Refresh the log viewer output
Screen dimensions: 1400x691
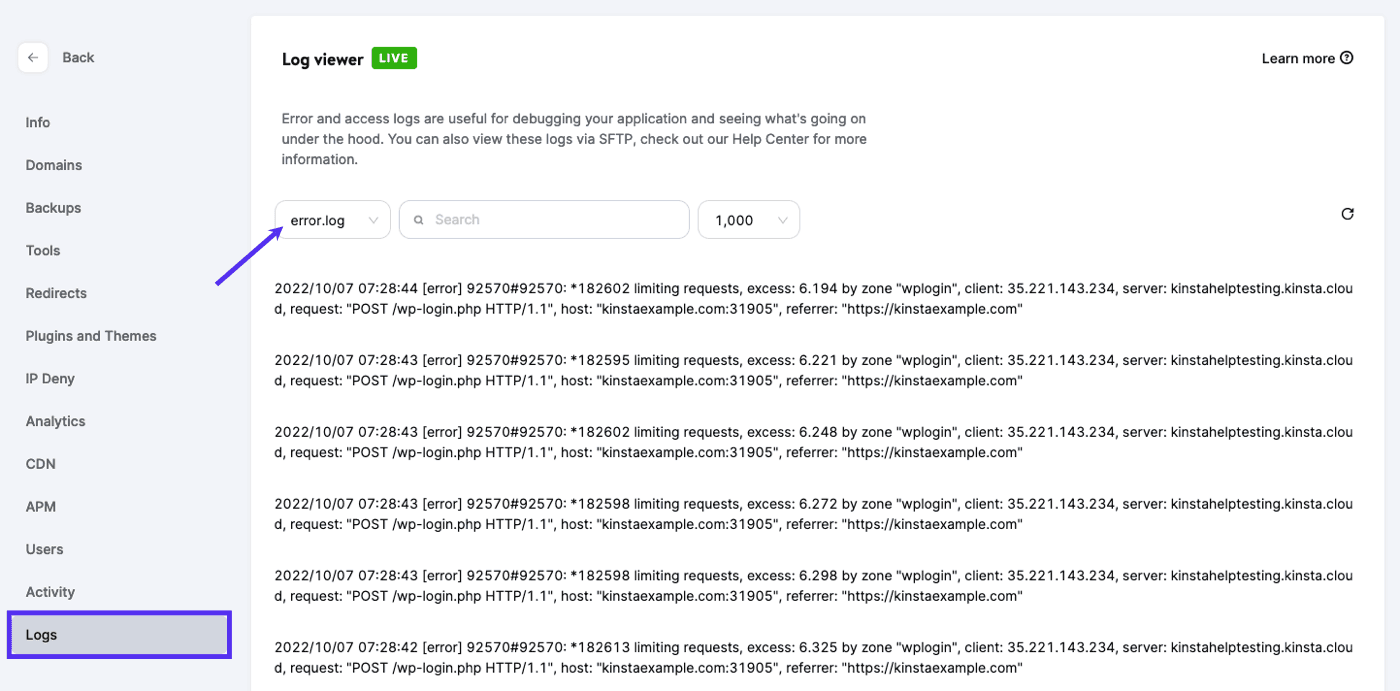(1347, 213)
